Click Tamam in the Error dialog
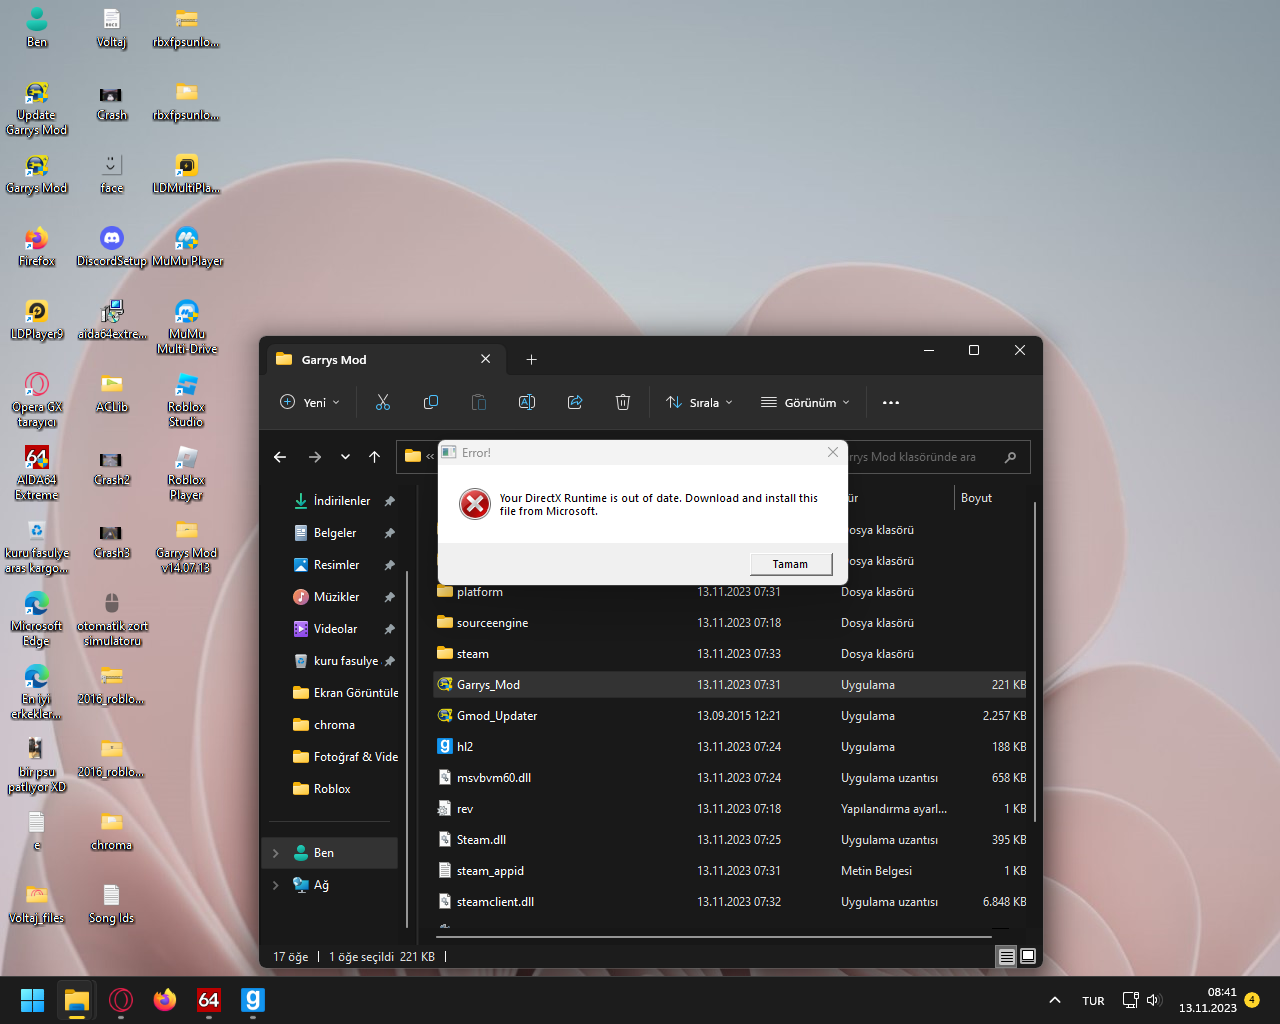 (790, 564)
